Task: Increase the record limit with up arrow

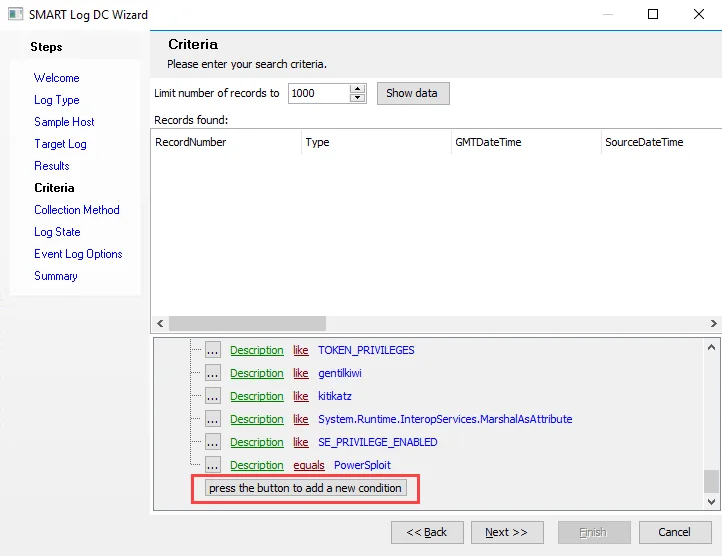Action: click(x=358, y=88)
